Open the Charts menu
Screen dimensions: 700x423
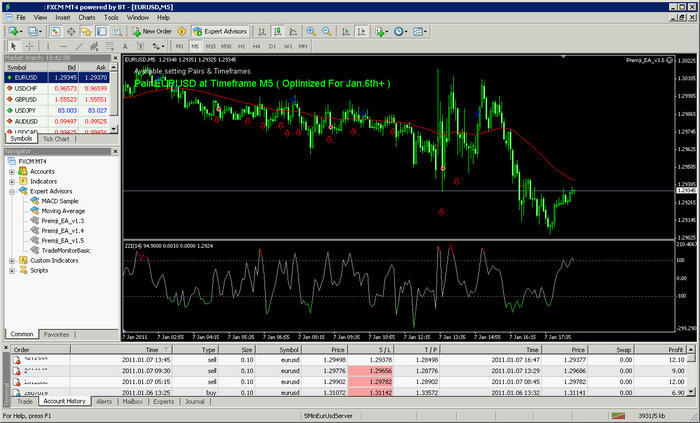(87, 18)
